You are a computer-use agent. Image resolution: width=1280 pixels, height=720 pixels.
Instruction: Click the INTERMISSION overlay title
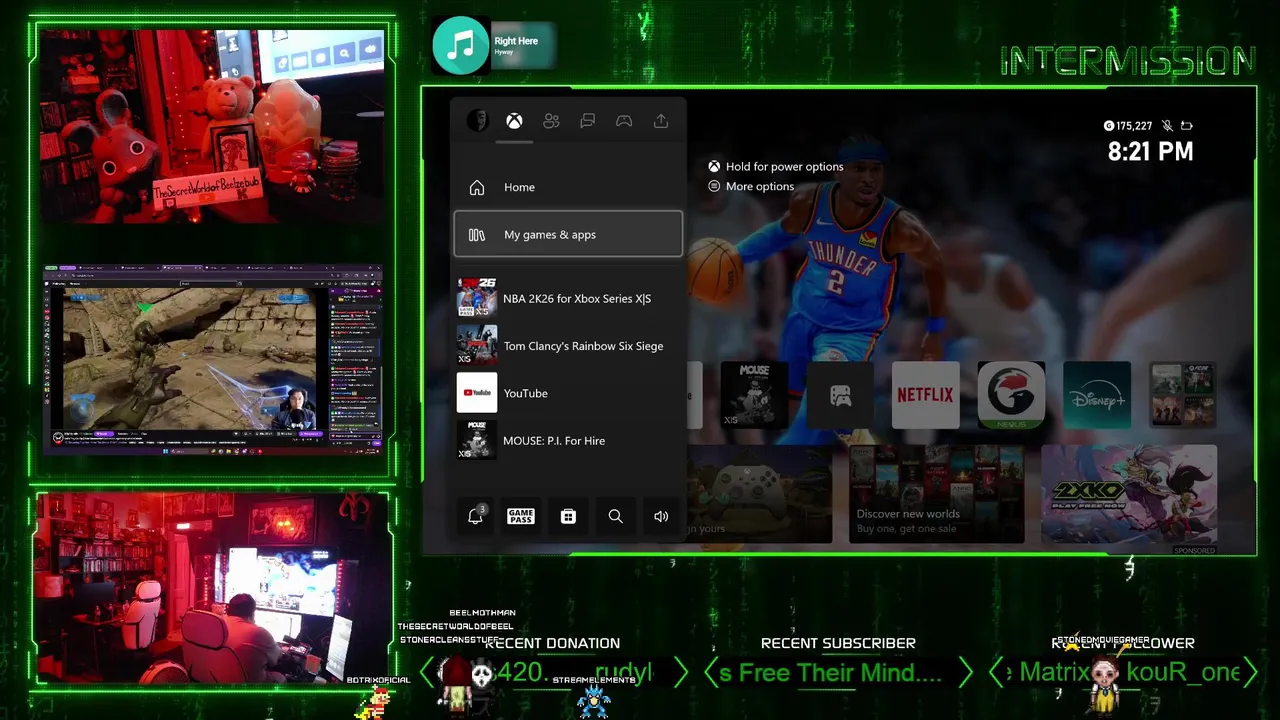pyautogui.click(x=1128, y=61)
